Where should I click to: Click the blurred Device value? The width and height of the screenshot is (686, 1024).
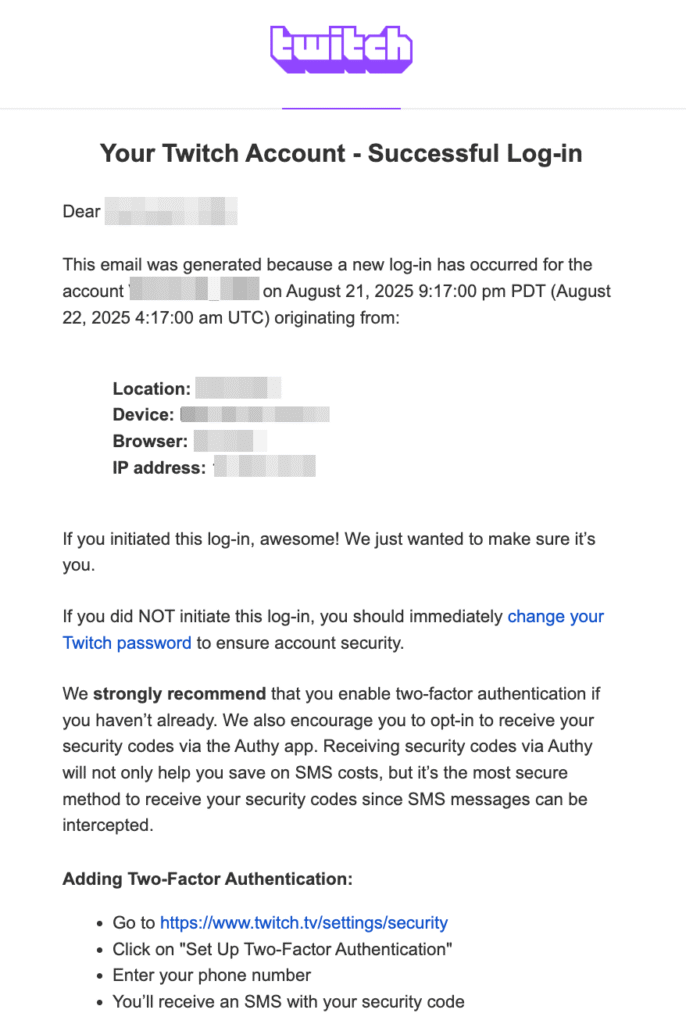tap(255, 414)
